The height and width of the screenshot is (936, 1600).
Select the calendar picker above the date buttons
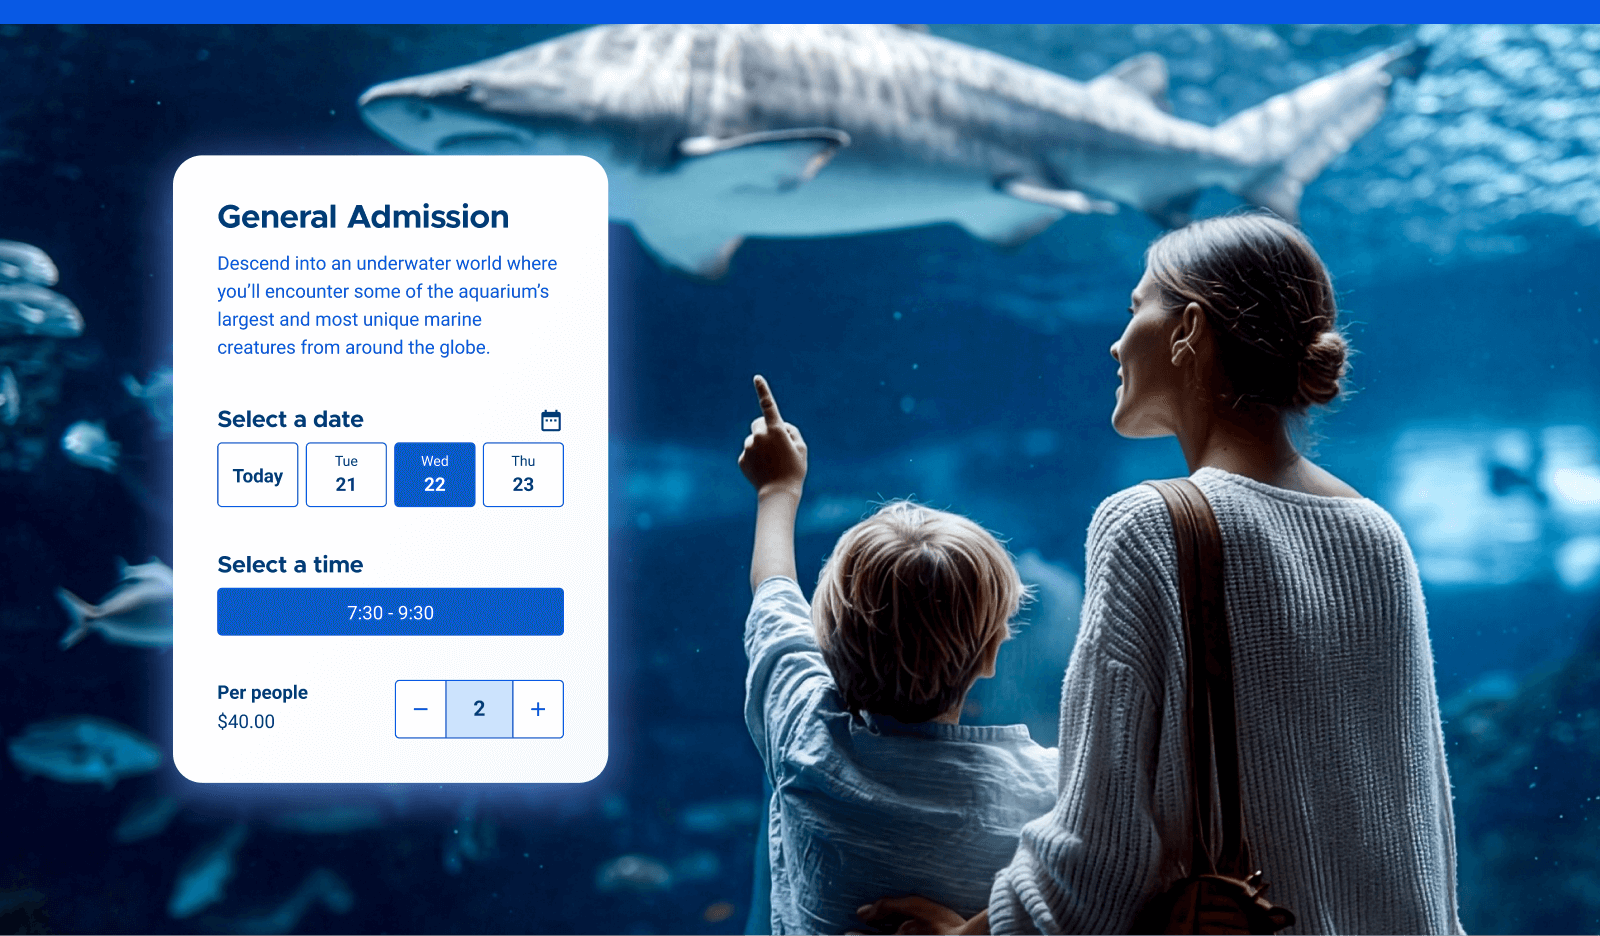pos(550,420)
